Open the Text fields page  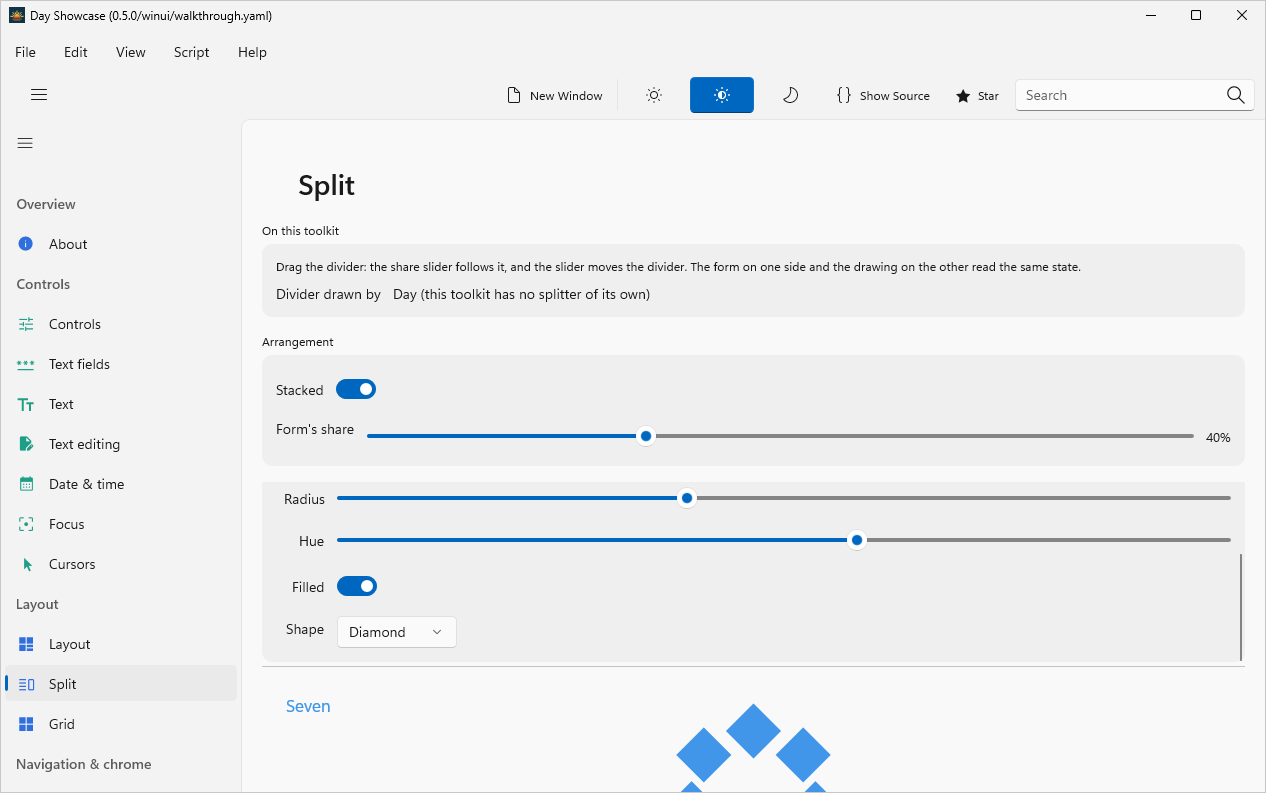[121, 364]
